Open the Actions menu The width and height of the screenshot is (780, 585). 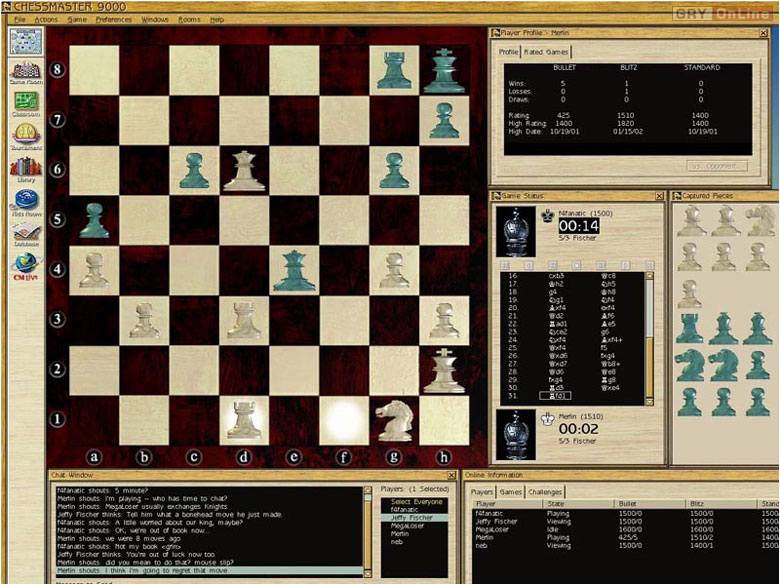pyautogui.click(x=46, y=19)
